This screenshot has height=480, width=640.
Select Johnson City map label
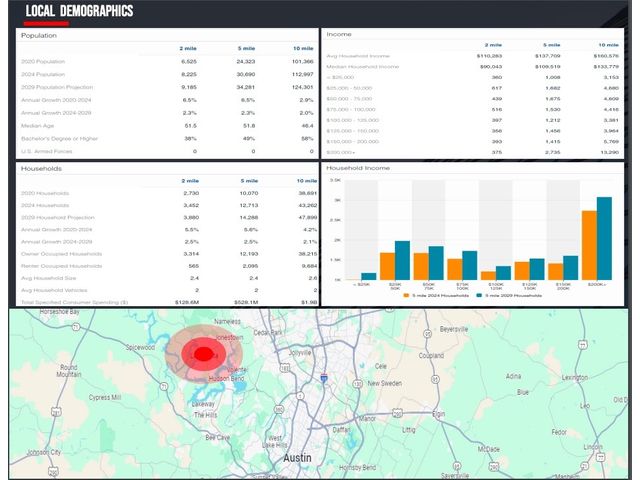coord(44,452)
